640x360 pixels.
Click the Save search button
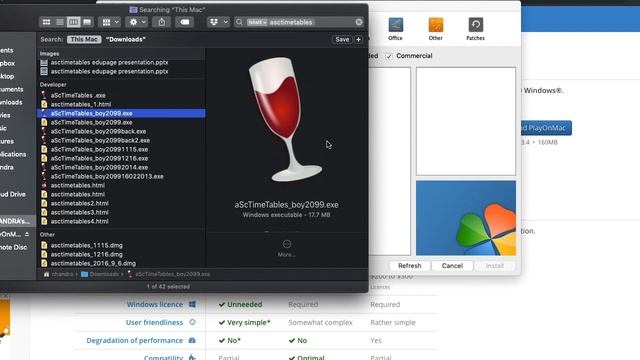(x=342, y=39)
